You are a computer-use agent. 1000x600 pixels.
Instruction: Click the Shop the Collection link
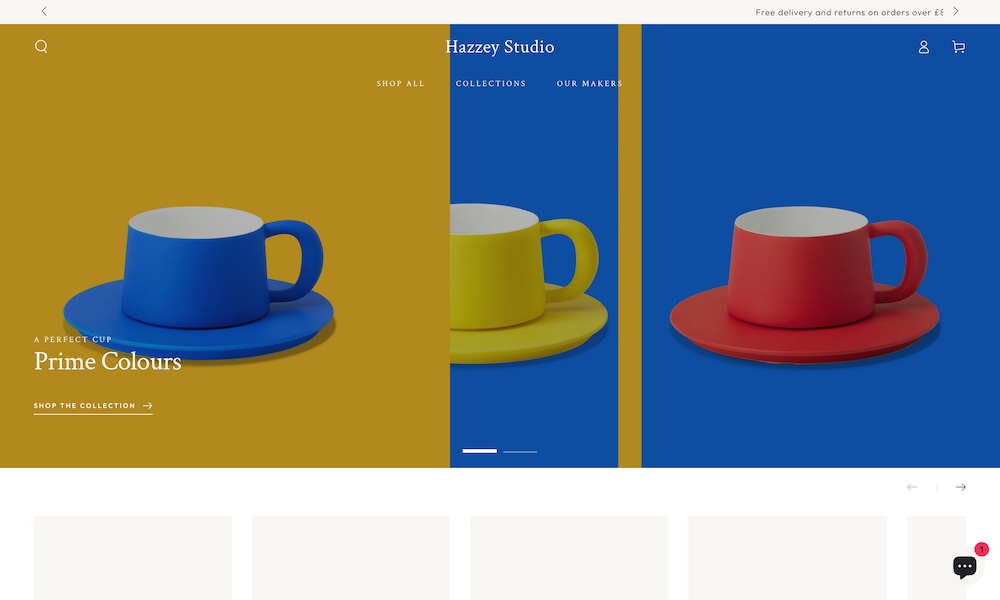point(93,406)
